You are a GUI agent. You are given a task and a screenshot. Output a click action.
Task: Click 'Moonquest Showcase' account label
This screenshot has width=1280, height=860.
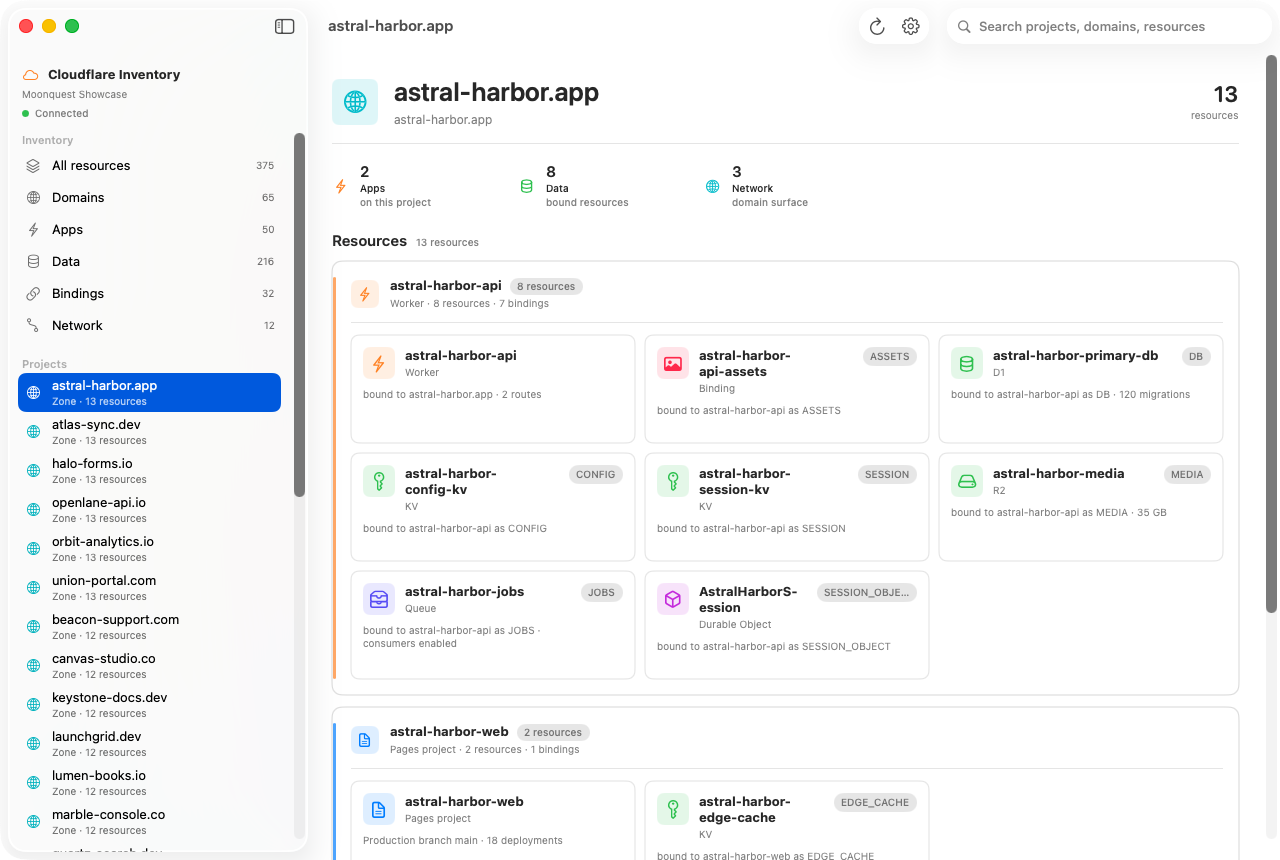pos(75,95)
